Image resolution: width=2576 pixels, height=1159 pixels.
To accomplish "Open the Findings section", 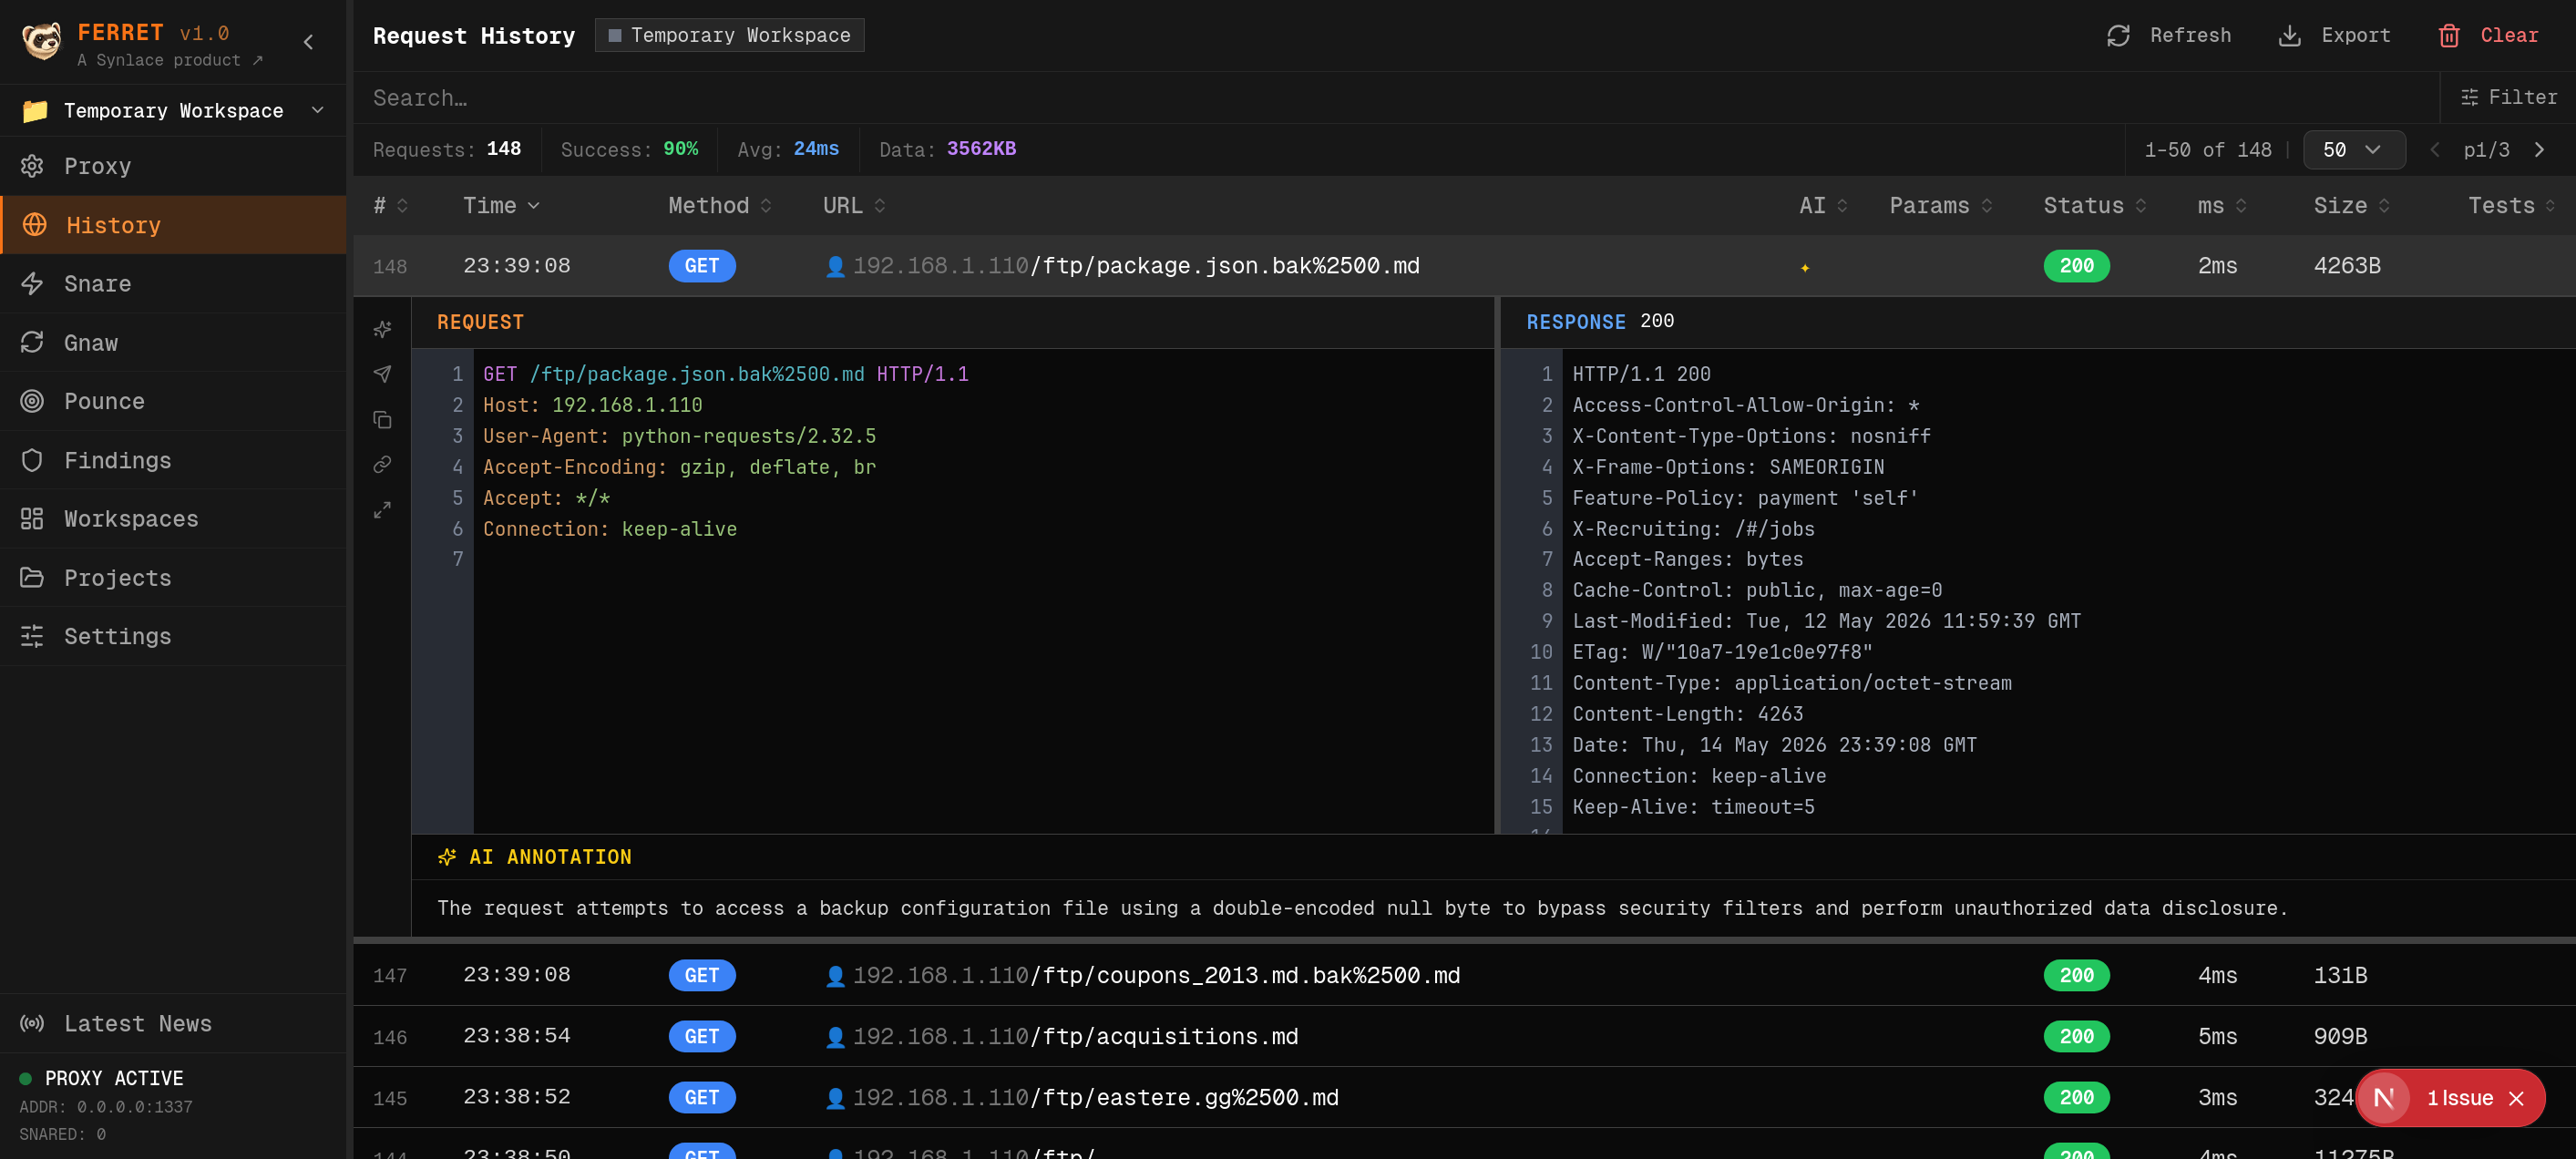I will 173,460.
